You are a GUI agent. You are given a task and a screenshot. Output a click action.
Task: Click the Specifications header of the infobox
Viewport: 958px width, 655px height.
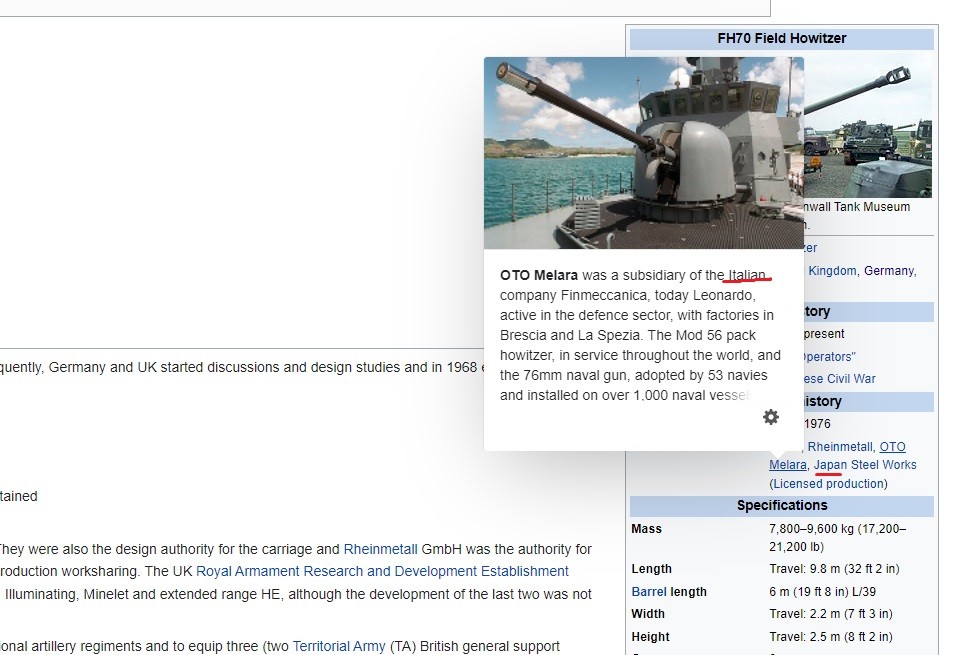tap(782, 505)
